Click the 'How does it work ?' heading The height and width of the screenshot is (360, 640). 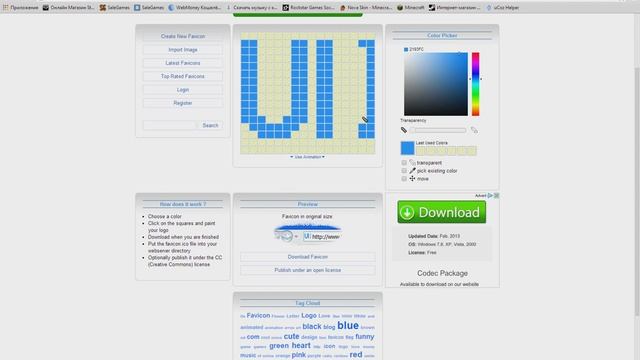click(x=183, y=204)
